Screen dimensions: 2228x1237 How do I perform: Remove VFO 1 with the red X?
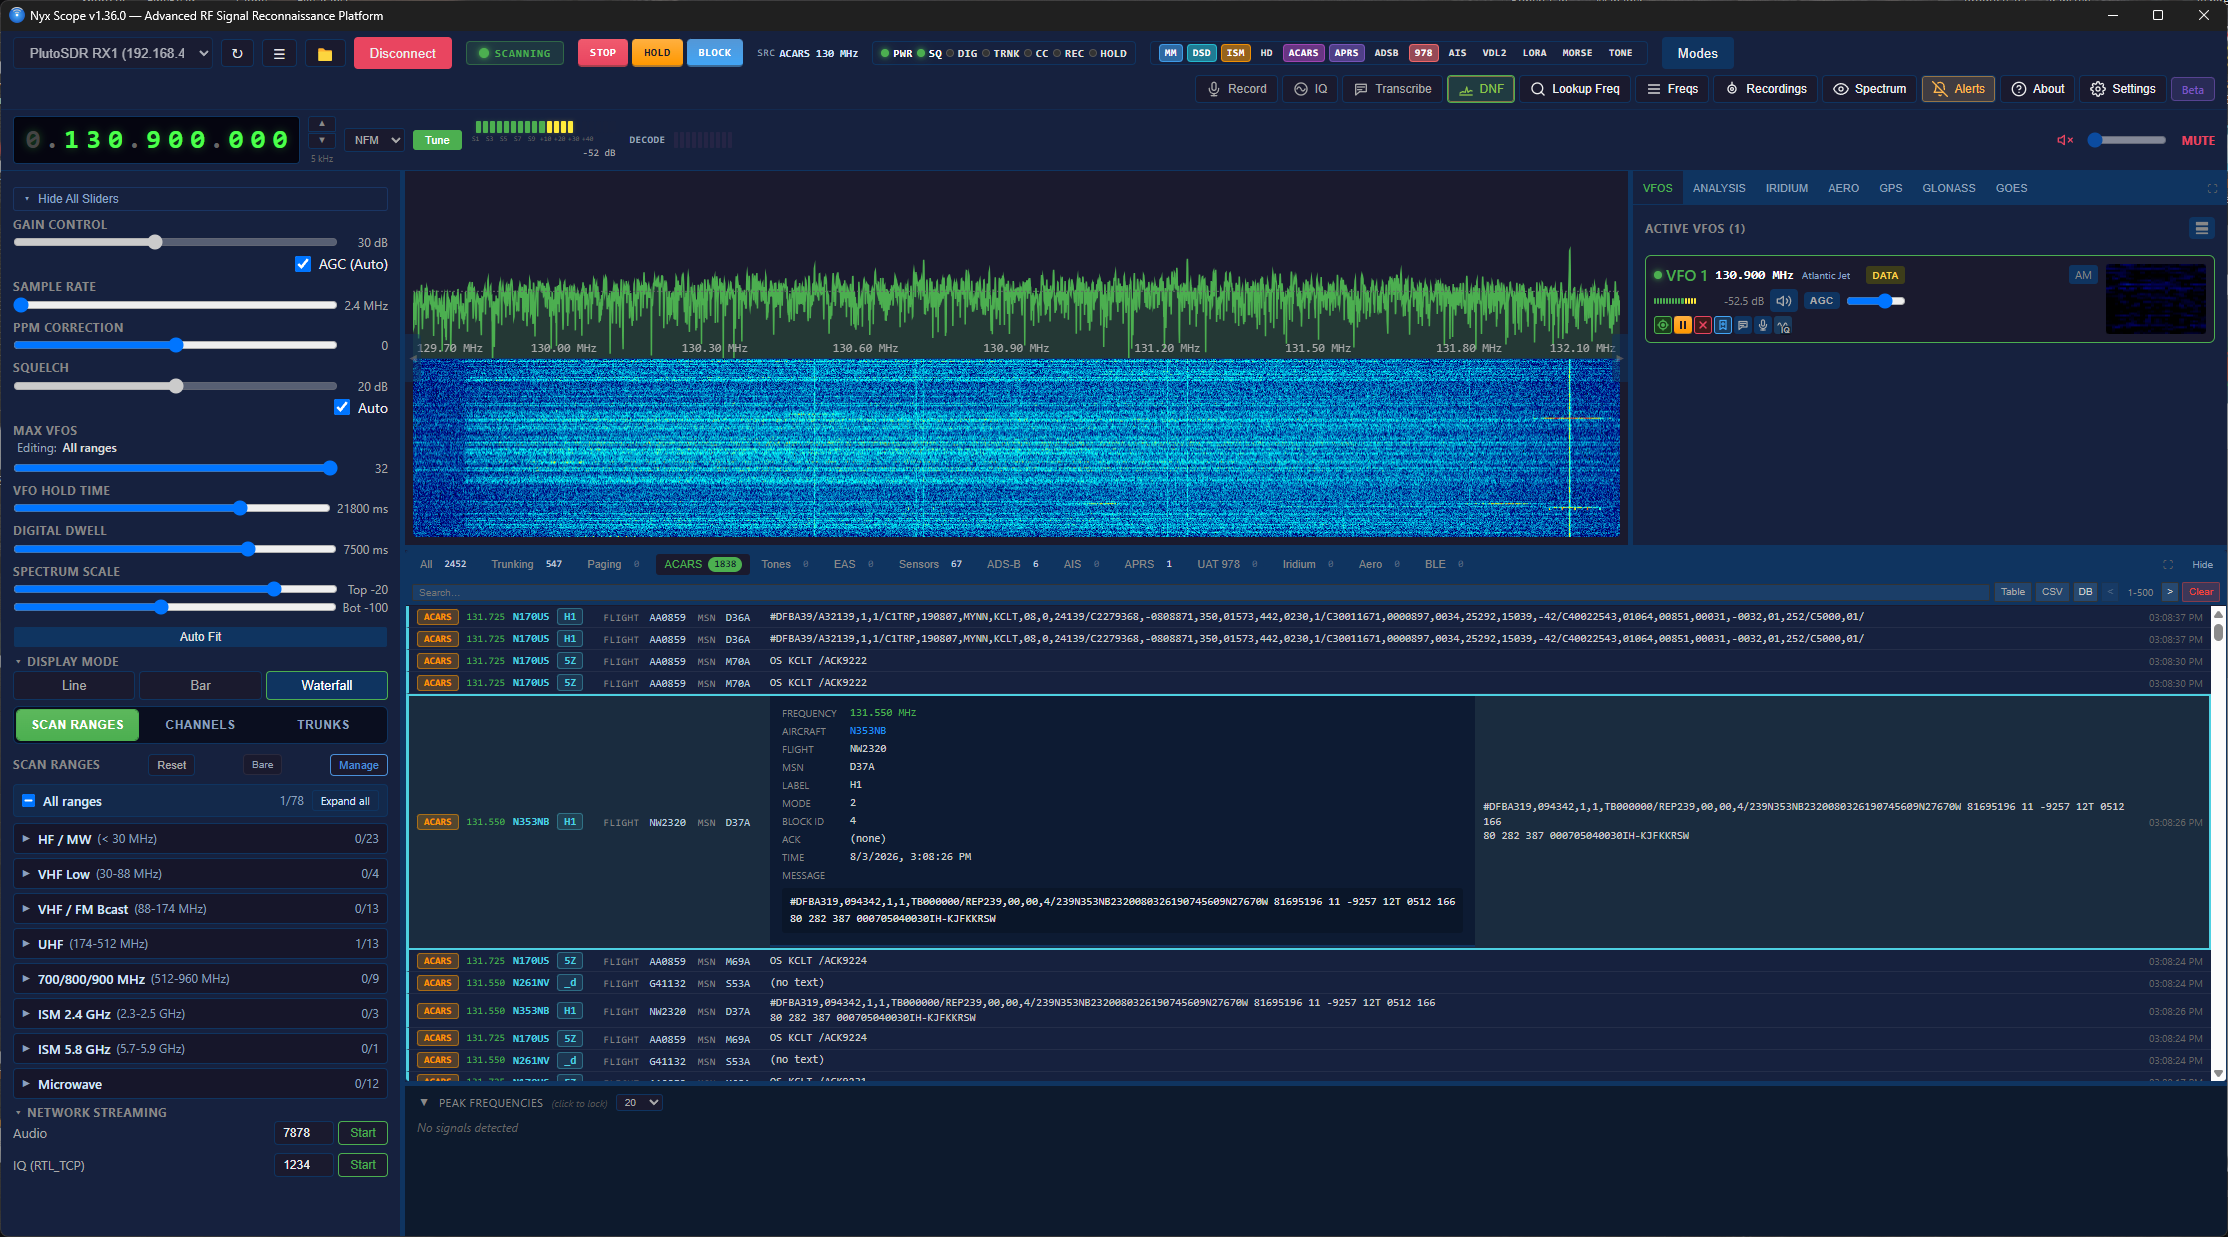tap(1703, 325)
